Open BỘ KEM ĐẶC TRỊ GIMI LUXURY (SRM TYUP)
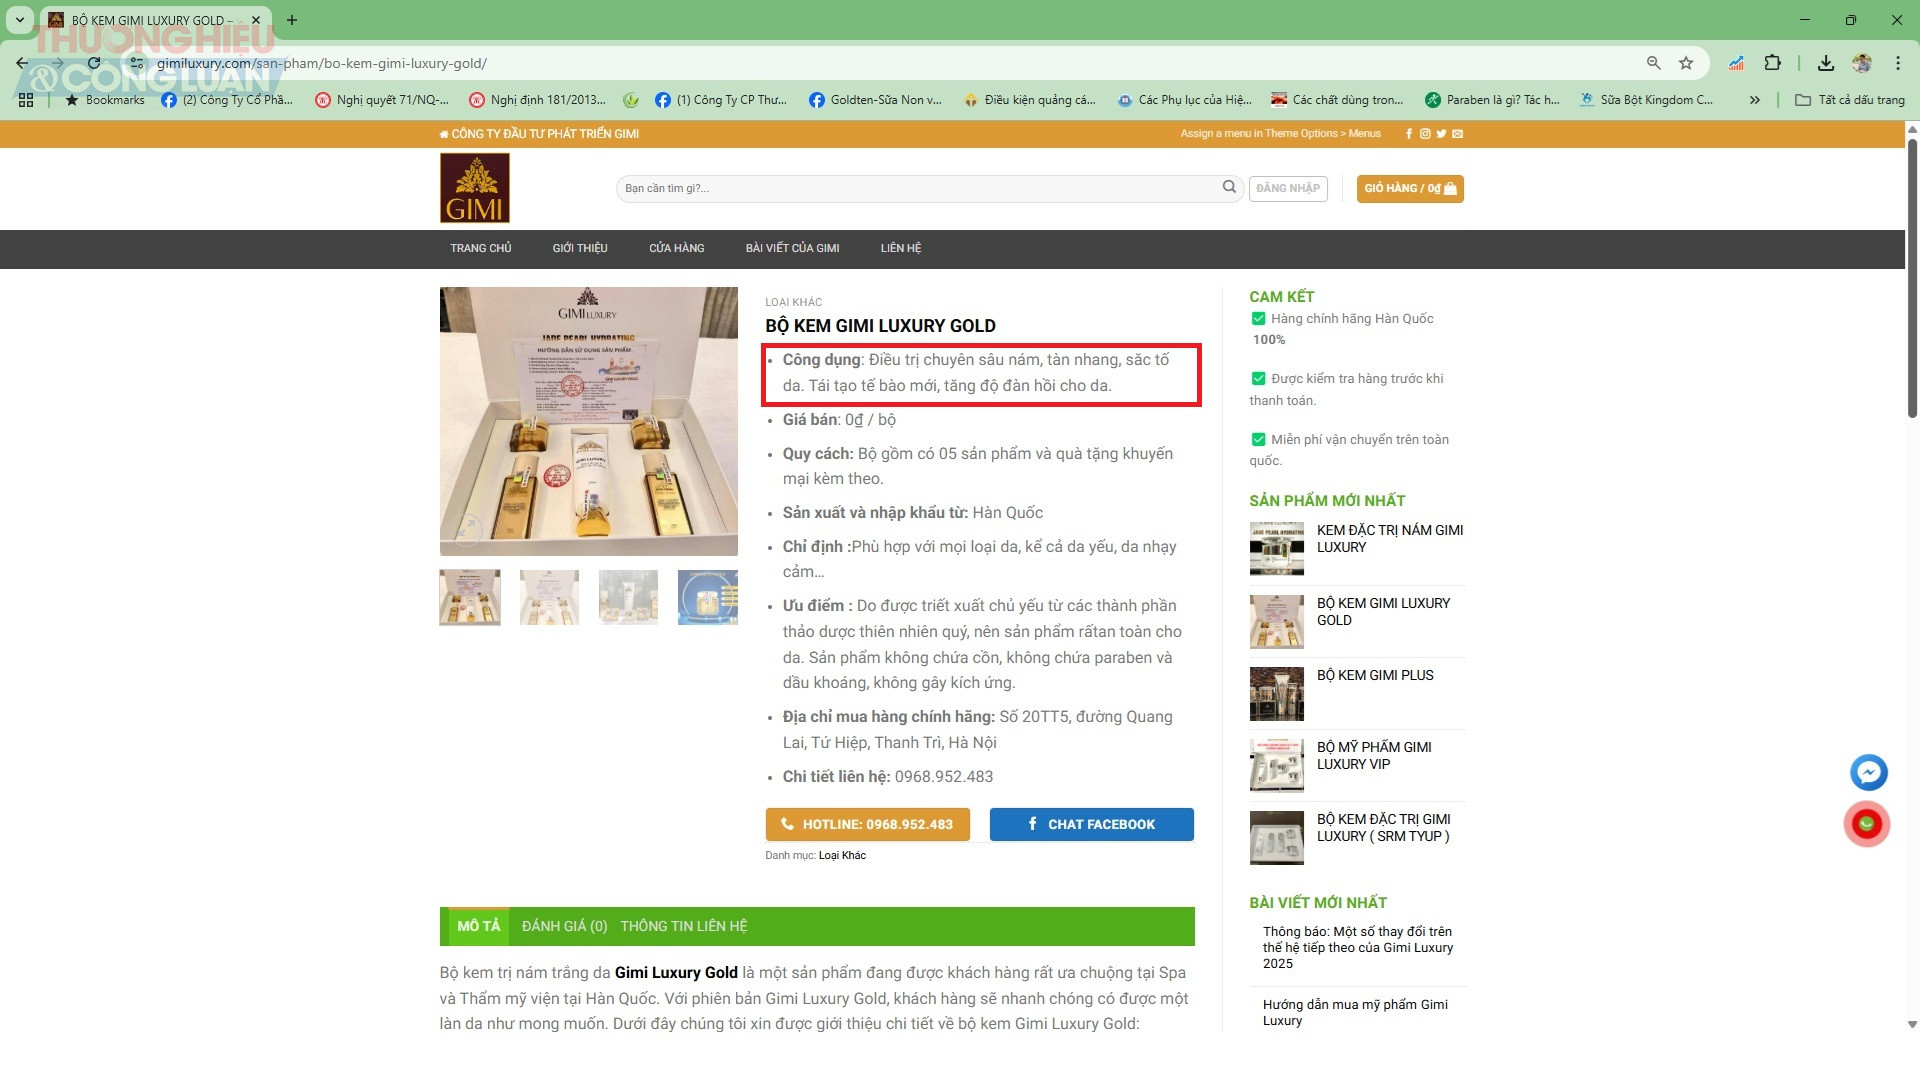1920x1087 pixels. pos(1384,828)
